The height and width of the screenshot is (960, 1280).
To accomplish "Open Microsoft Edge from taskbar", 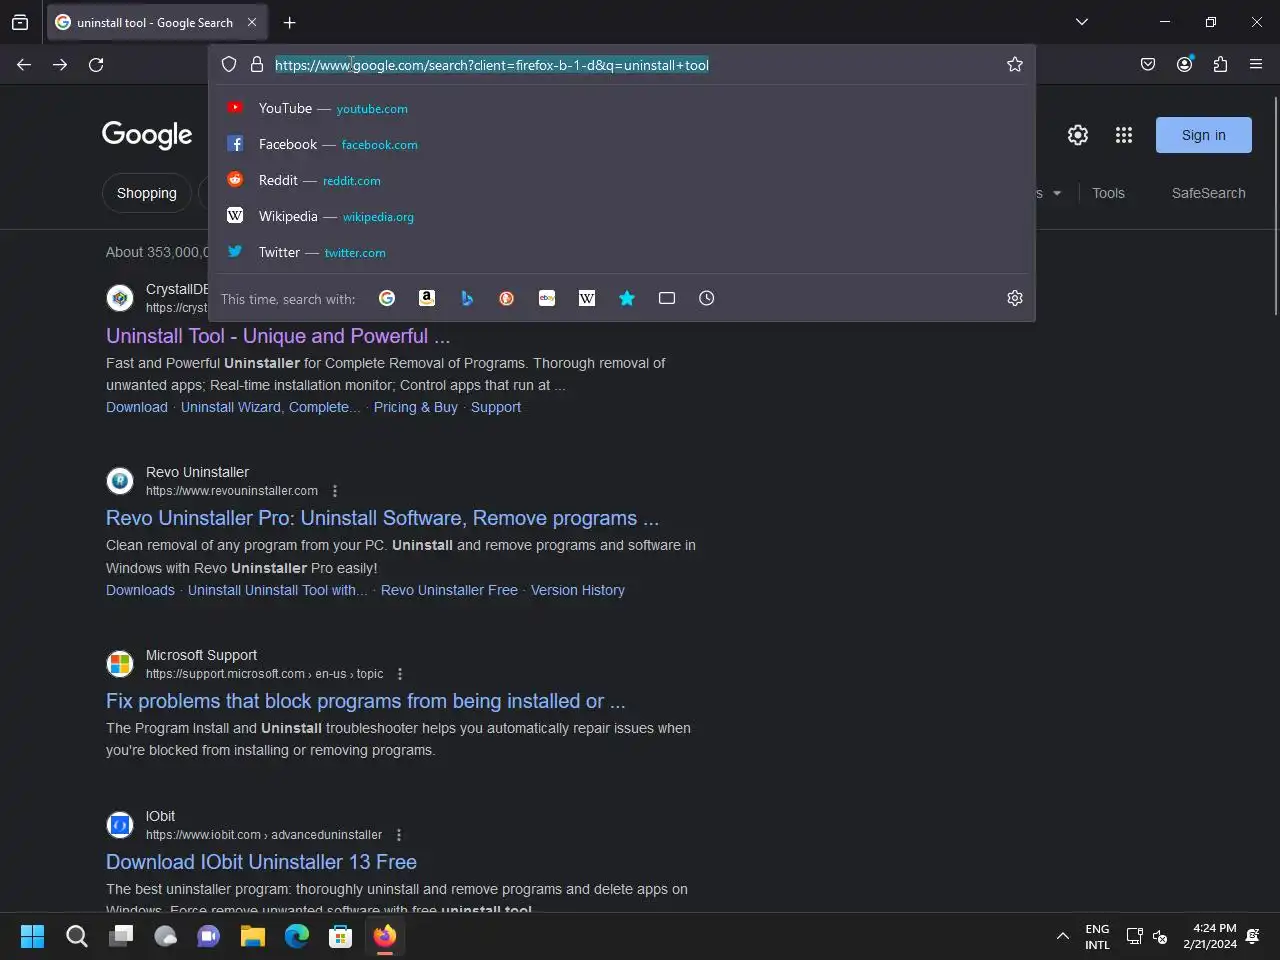I will coord(297,937).
